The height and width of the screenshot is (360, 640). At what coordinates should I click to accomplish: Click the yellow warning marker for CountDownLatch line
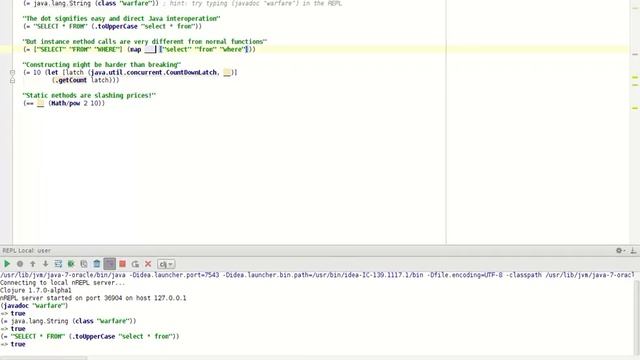click(x=635, y=77)
